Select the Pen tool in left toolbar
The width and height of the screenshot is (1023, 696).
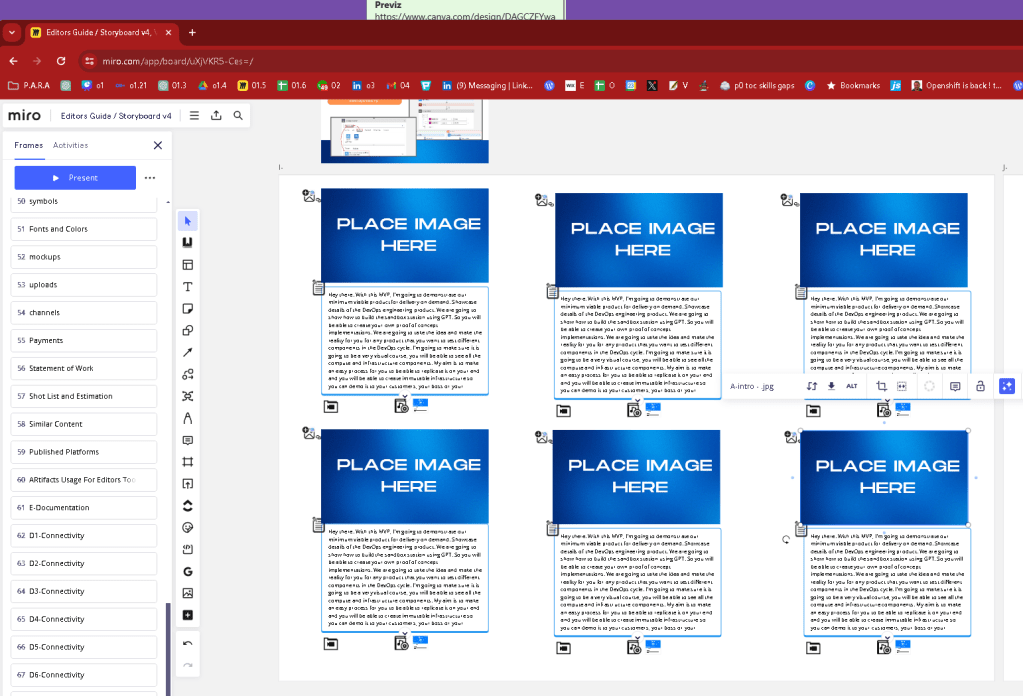[188, 418]
